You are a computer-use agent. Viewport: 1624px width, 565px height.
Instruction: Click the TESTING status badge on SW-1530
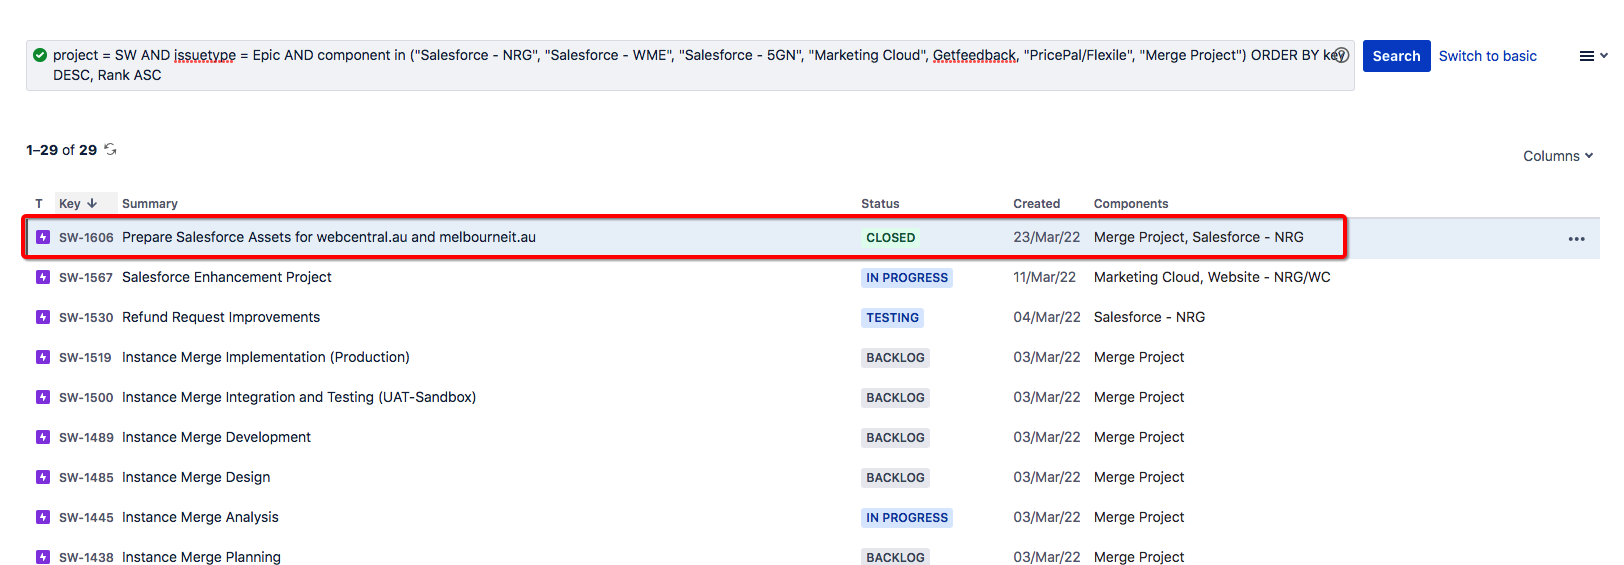point(892,318)
